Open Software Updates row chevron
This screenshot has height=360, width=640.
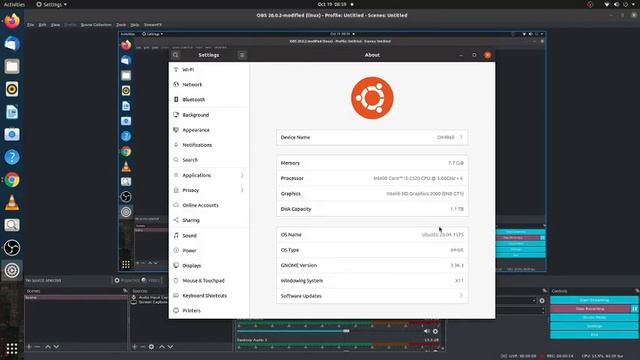tap(461, 296)
